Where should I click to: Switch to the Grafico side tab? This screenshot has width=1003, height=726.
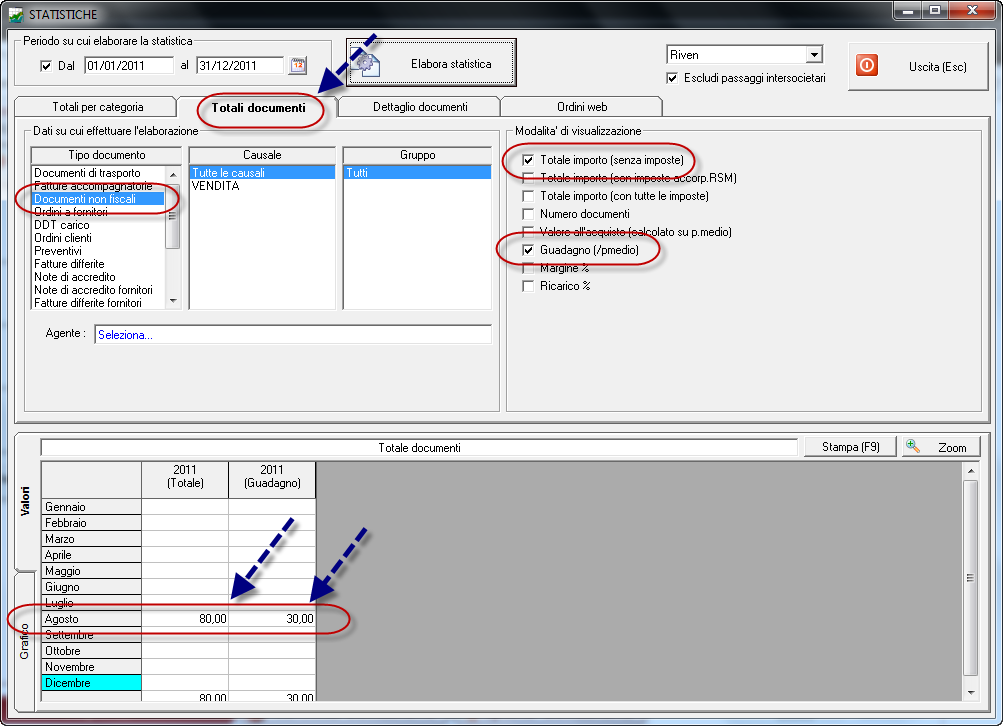coord(25,641)
